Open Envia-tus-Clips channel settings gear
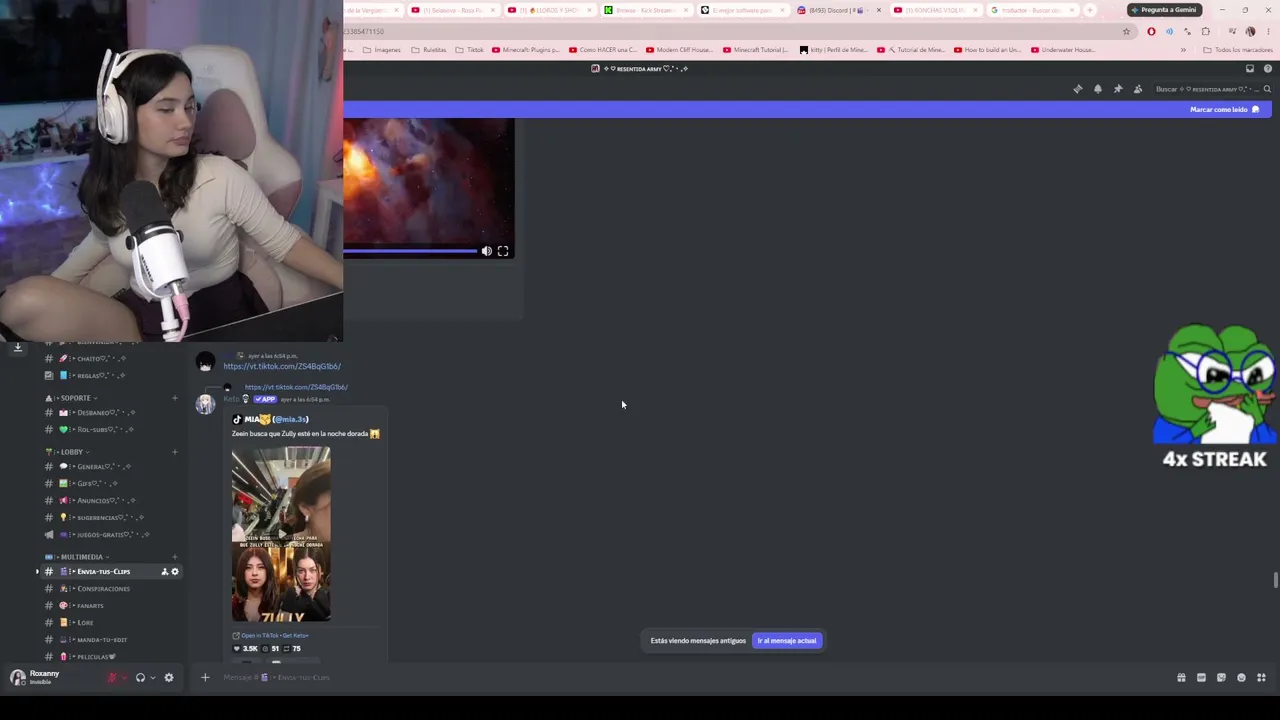 point(175,572)
